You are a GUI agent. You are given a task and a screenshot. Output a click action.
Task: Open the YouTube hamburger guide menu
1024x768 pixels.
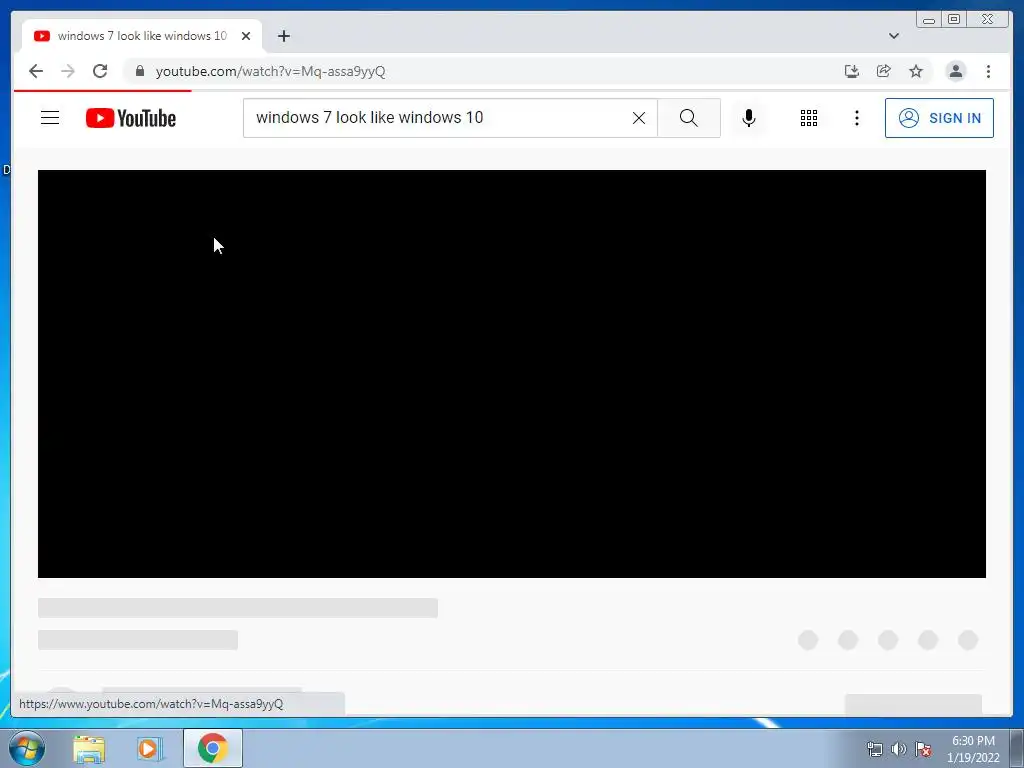(50, 118)
